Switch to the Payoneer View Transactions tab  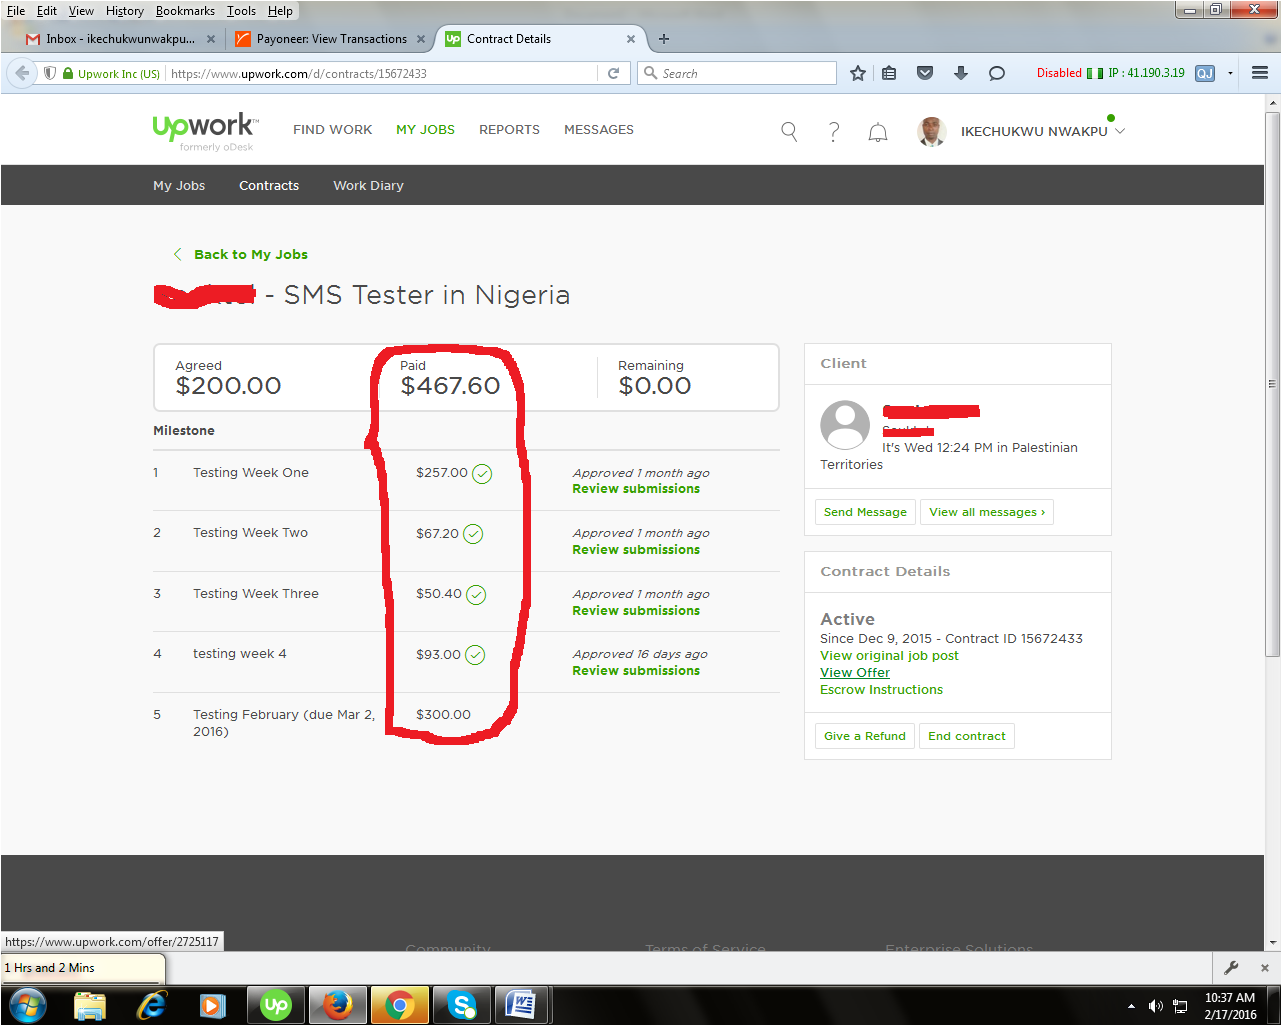tap(331, 39)
